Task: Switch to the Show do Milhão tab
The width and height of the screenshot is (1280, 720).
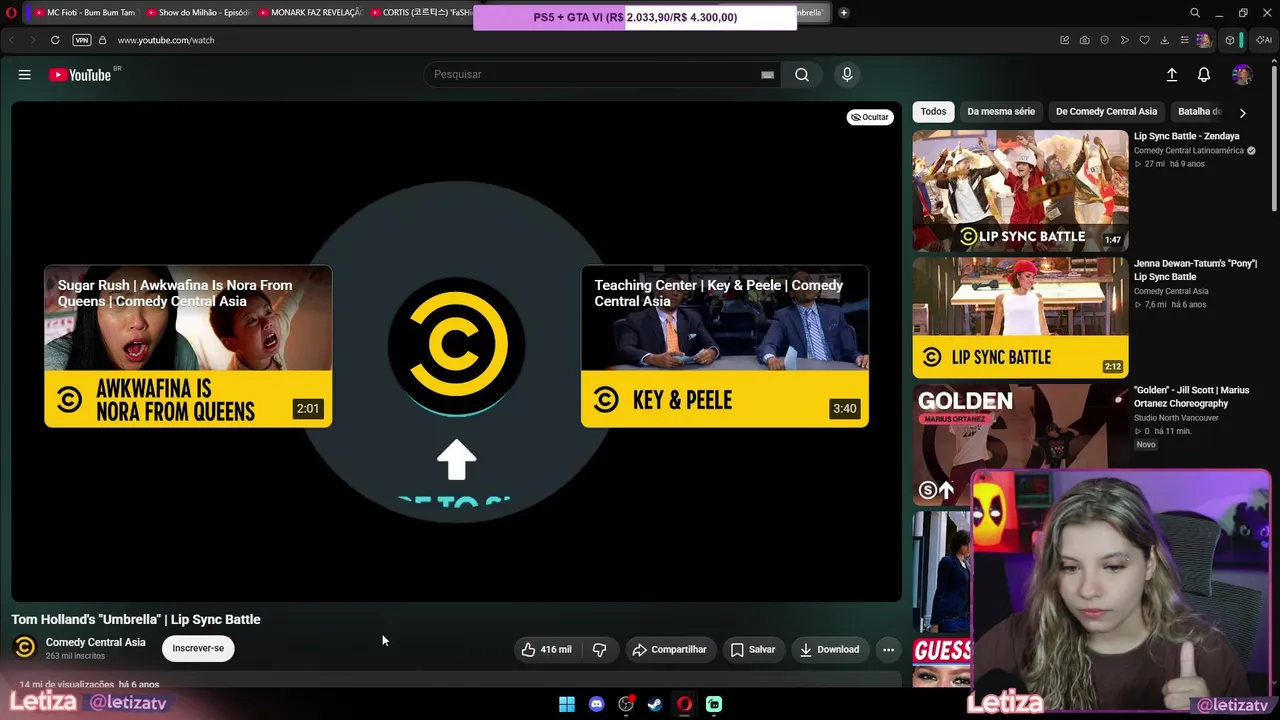Action: click(x=197, y=13)
